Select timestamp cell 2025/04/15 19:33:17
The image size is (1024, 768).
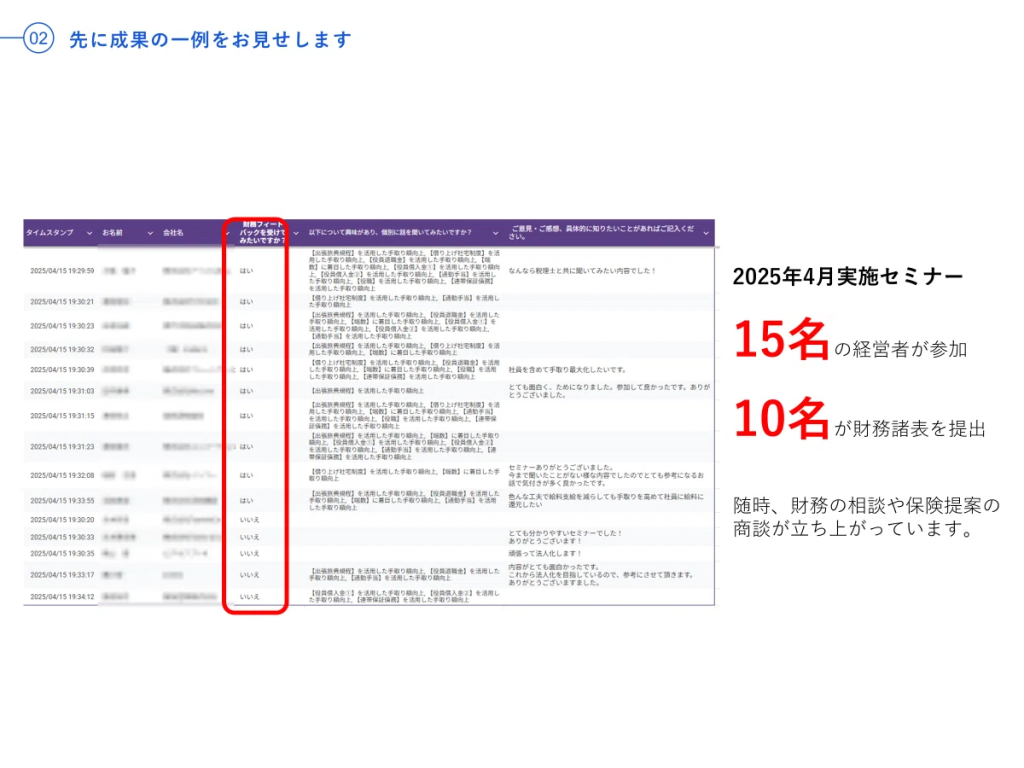(62, 575)
